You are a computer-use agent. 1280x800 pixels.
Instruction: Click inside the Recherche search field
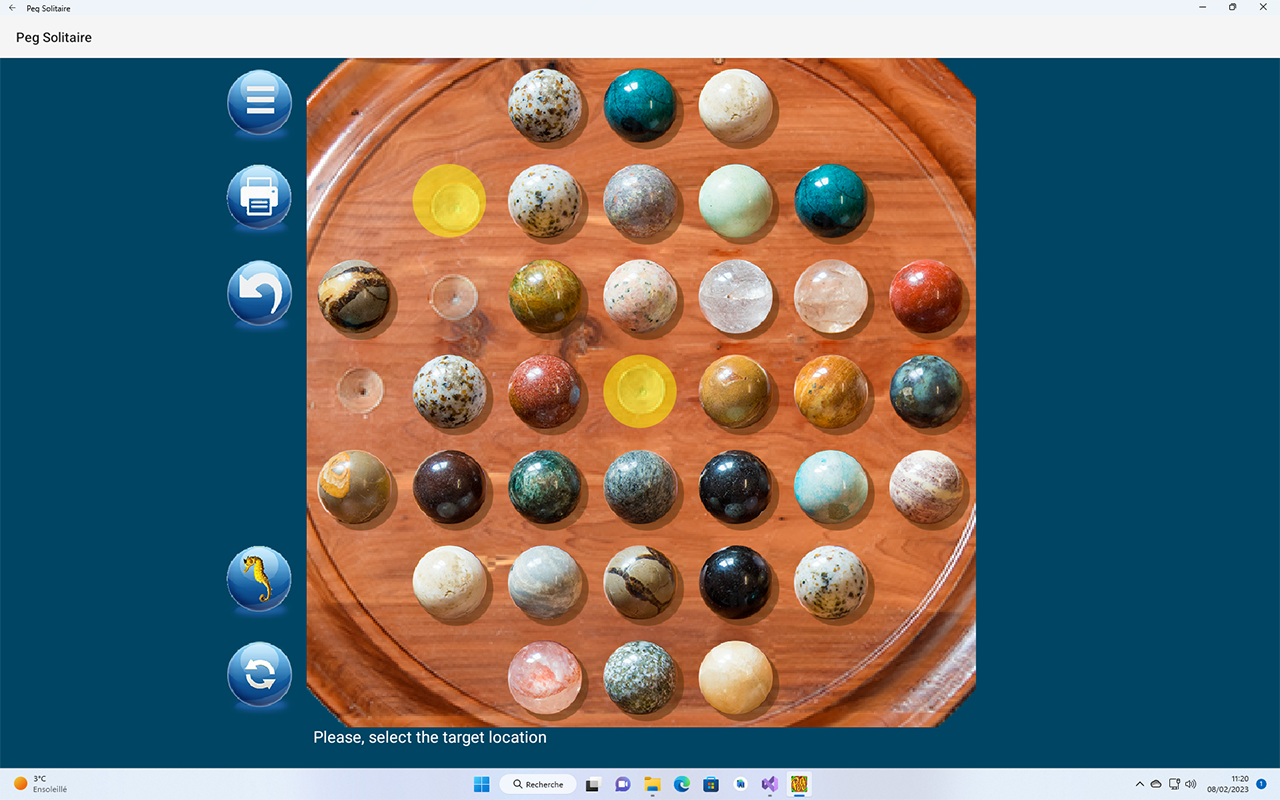pyautogui.click(x=537, y=784)
